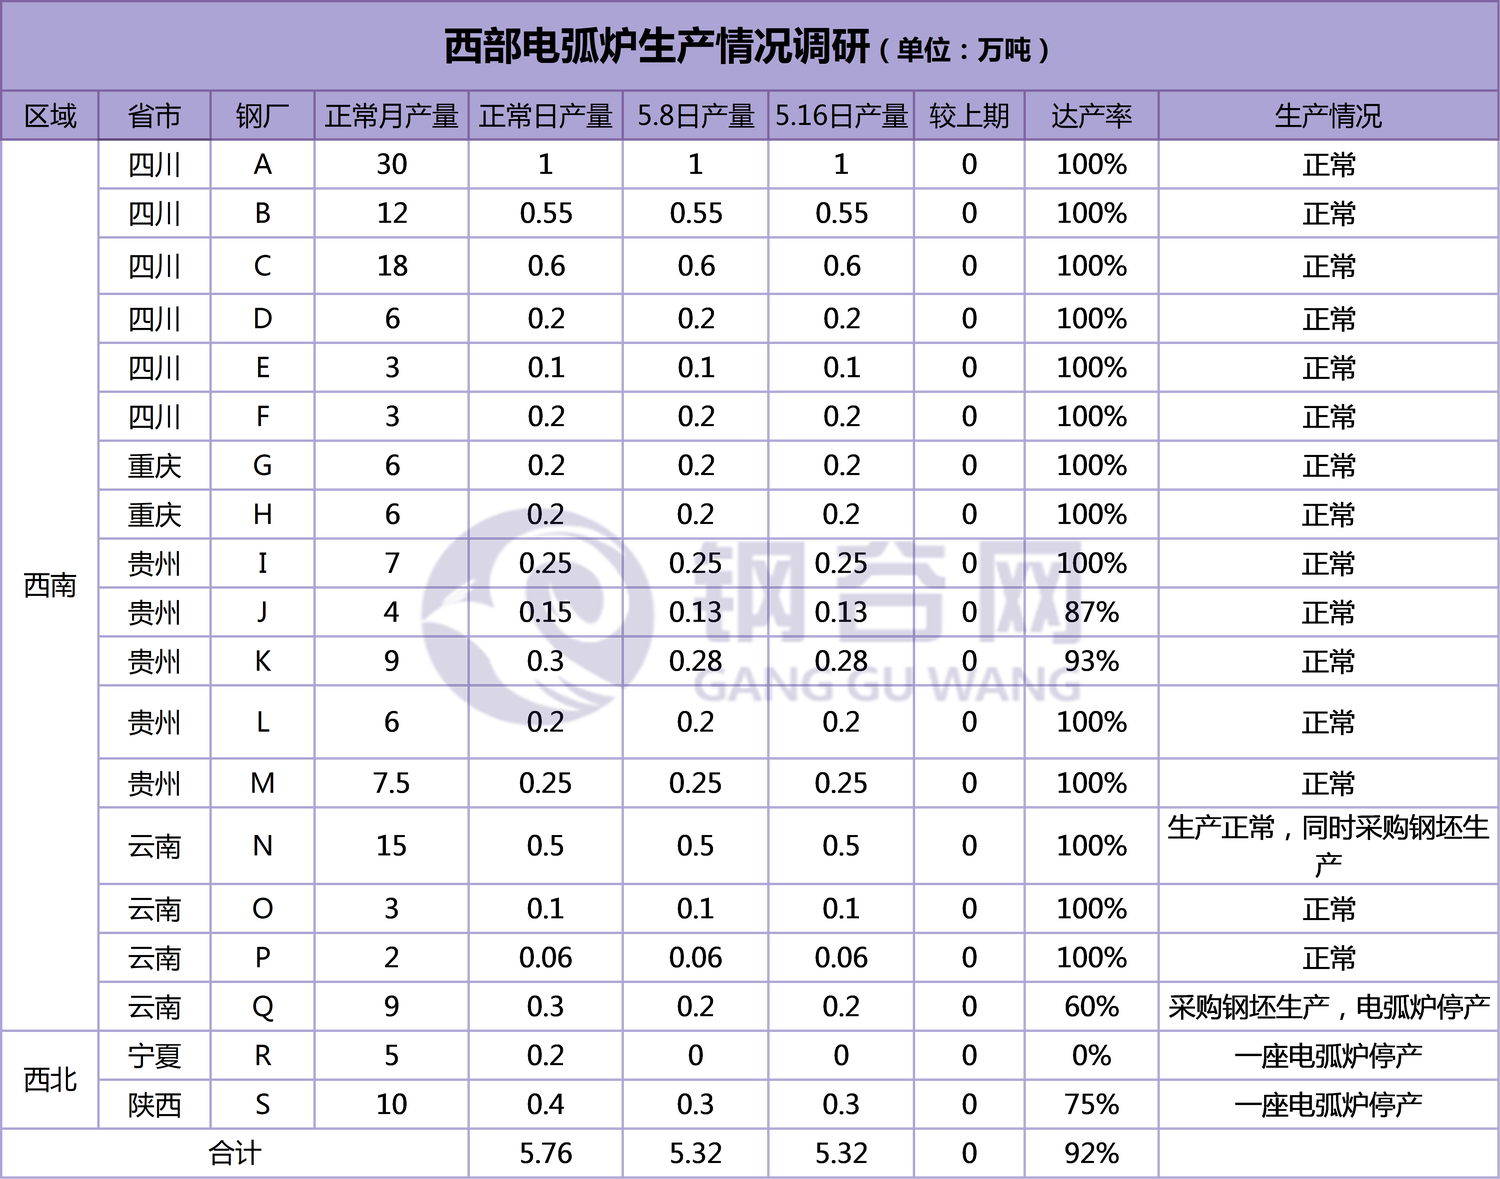The image size is (1500, 1179).
Task: Click steel mill L cell
Action: (x=262, y=722)
